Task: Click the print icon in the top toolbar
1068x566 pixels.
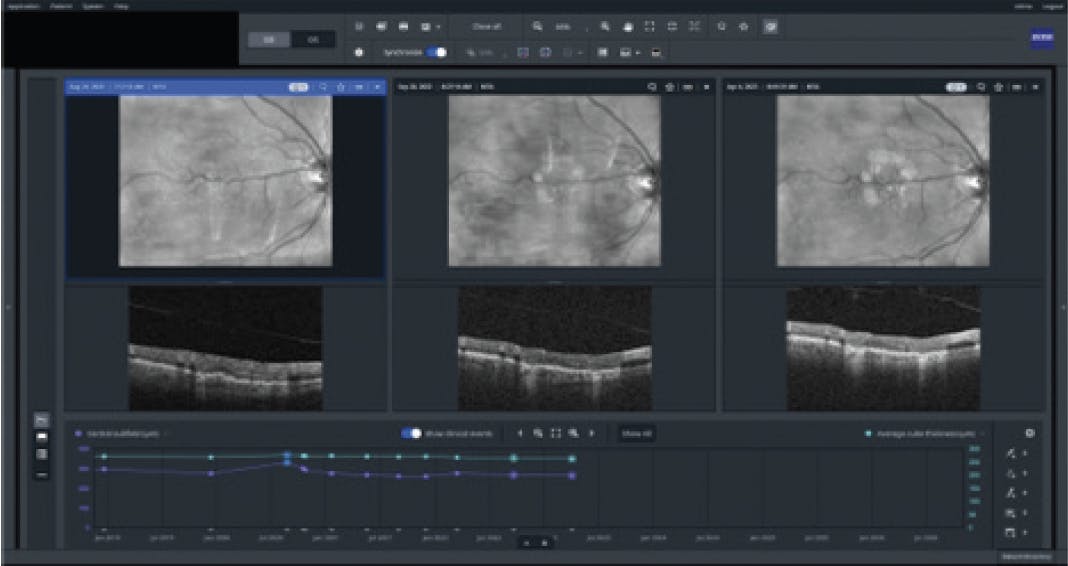Action: coord(403,26)
